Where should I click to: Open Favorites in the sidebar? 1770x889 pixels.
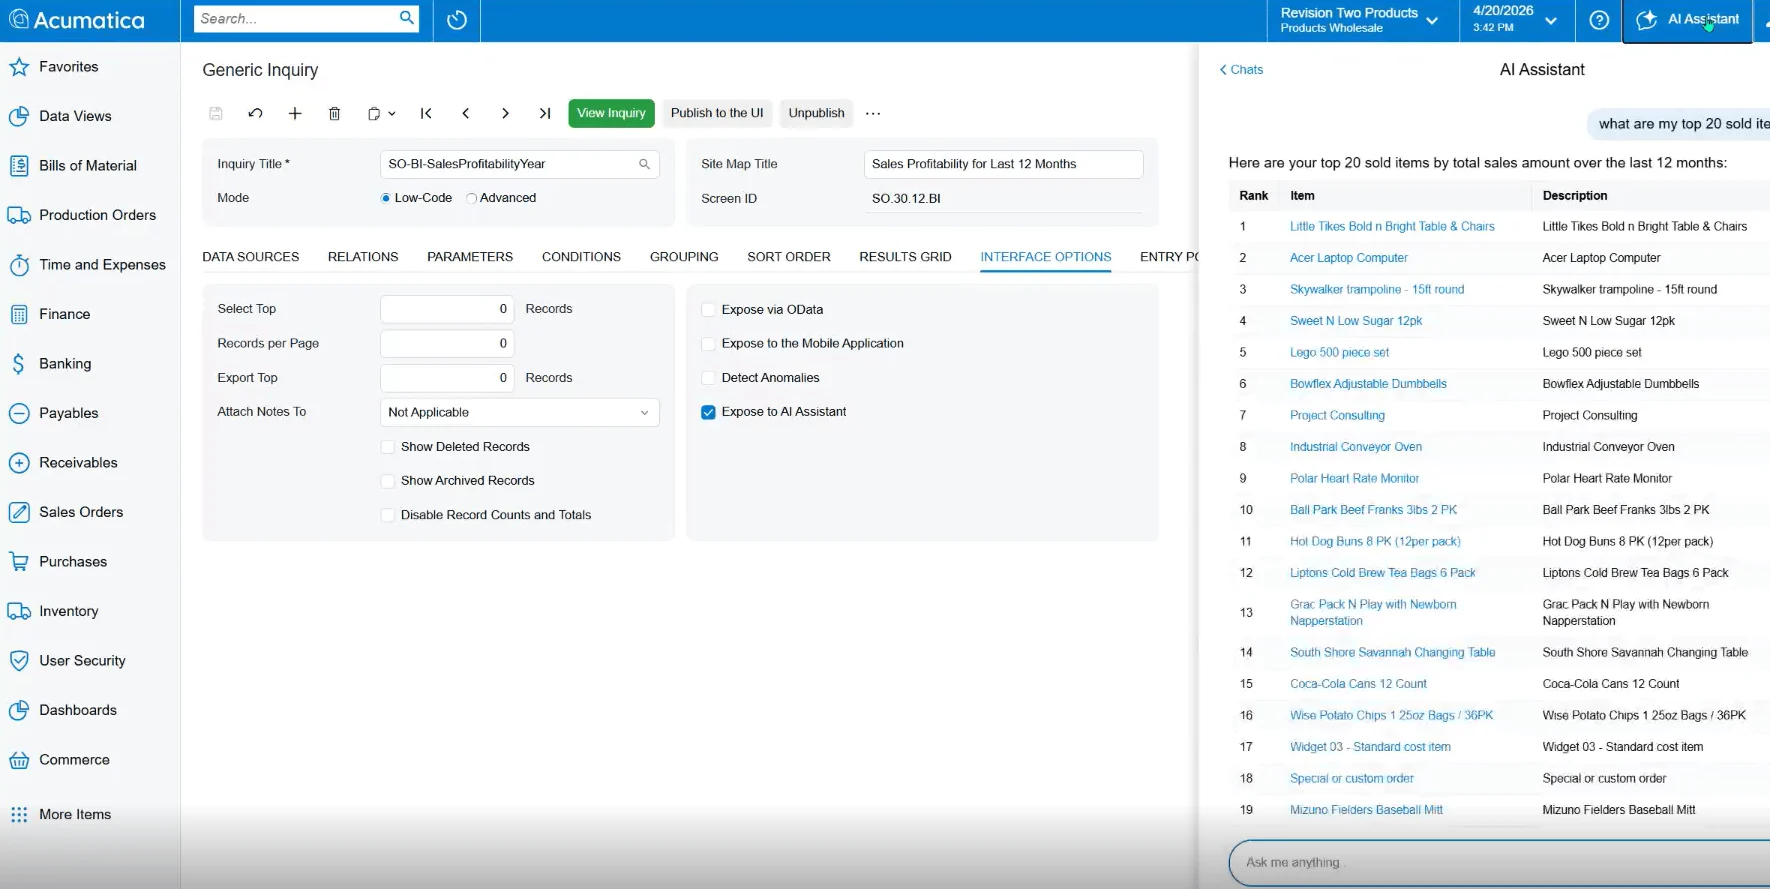(x=69, y=67)
